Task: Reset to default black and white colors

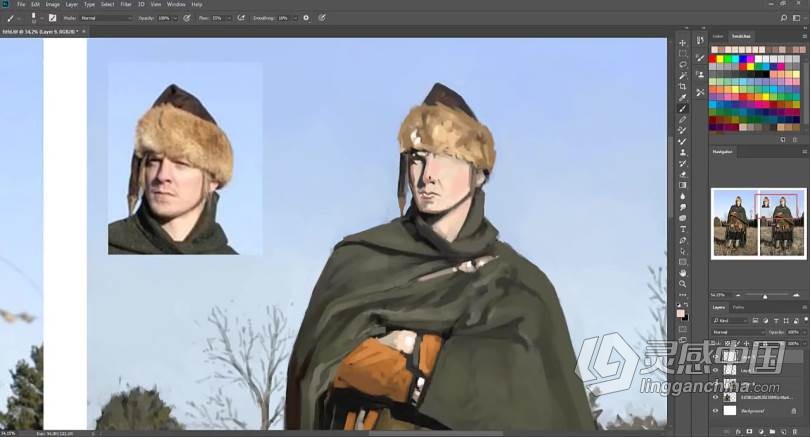Action: pos(679,305)
